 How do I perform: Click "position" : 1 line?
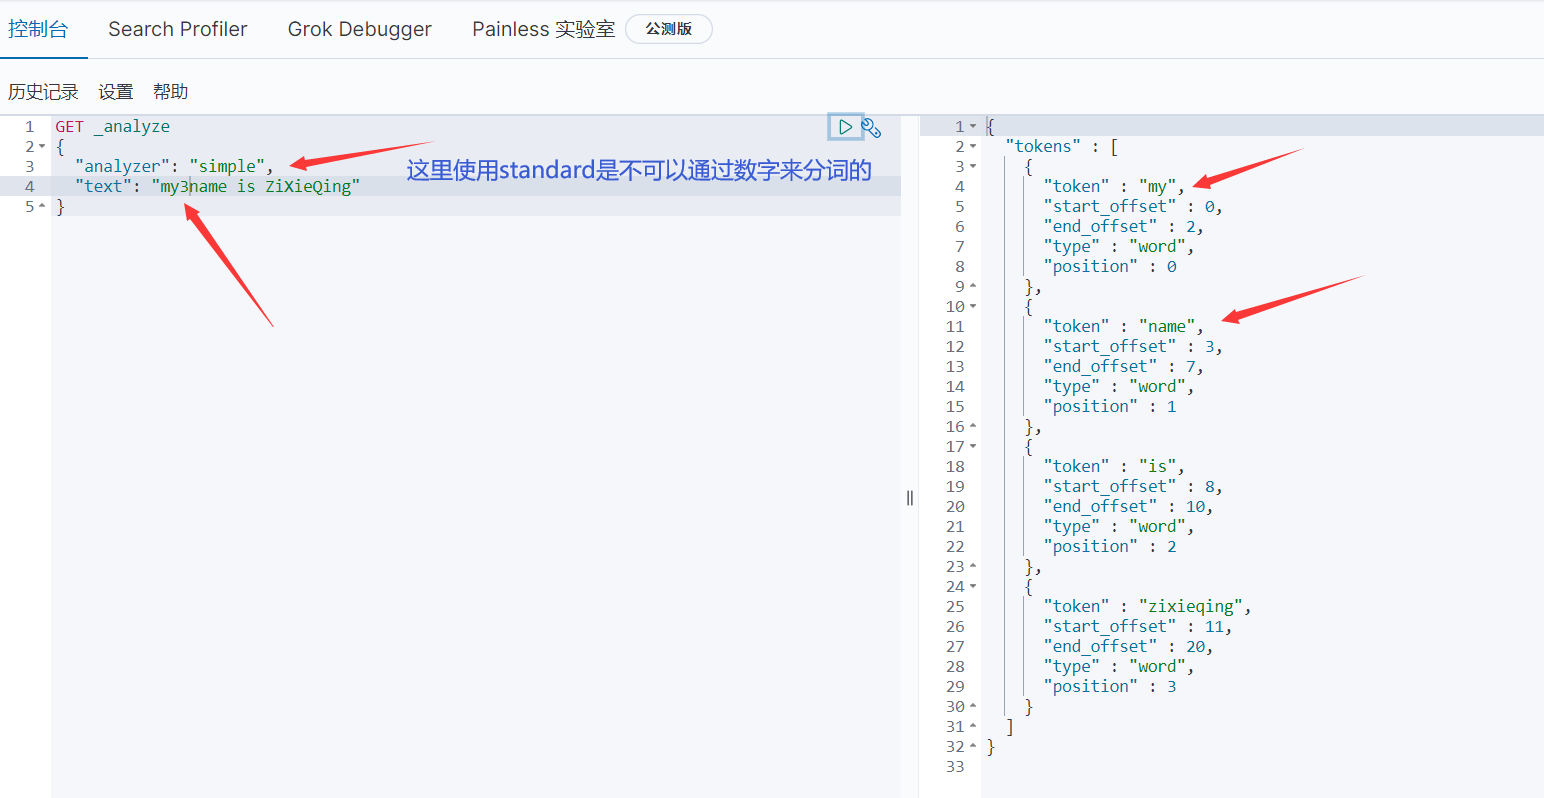1110,406
